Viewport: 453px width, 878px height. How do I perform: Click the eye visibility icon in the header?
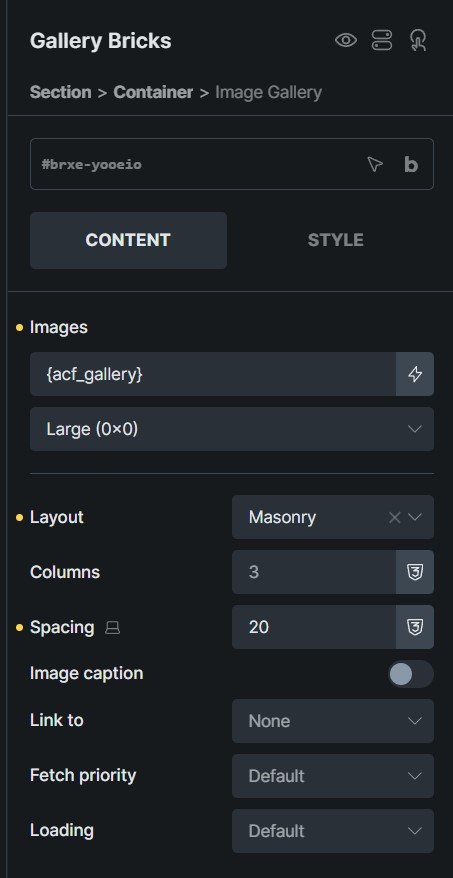[345, 40]
